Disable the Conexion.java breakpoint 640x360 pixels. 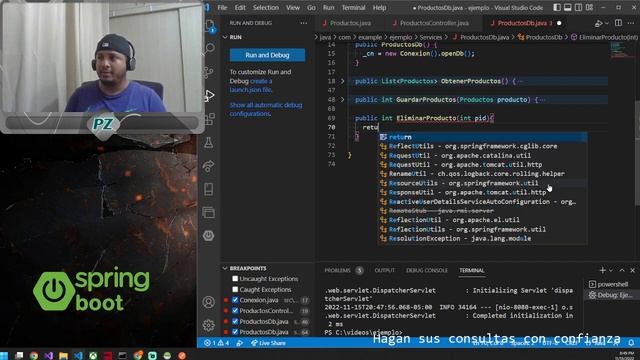235,300
